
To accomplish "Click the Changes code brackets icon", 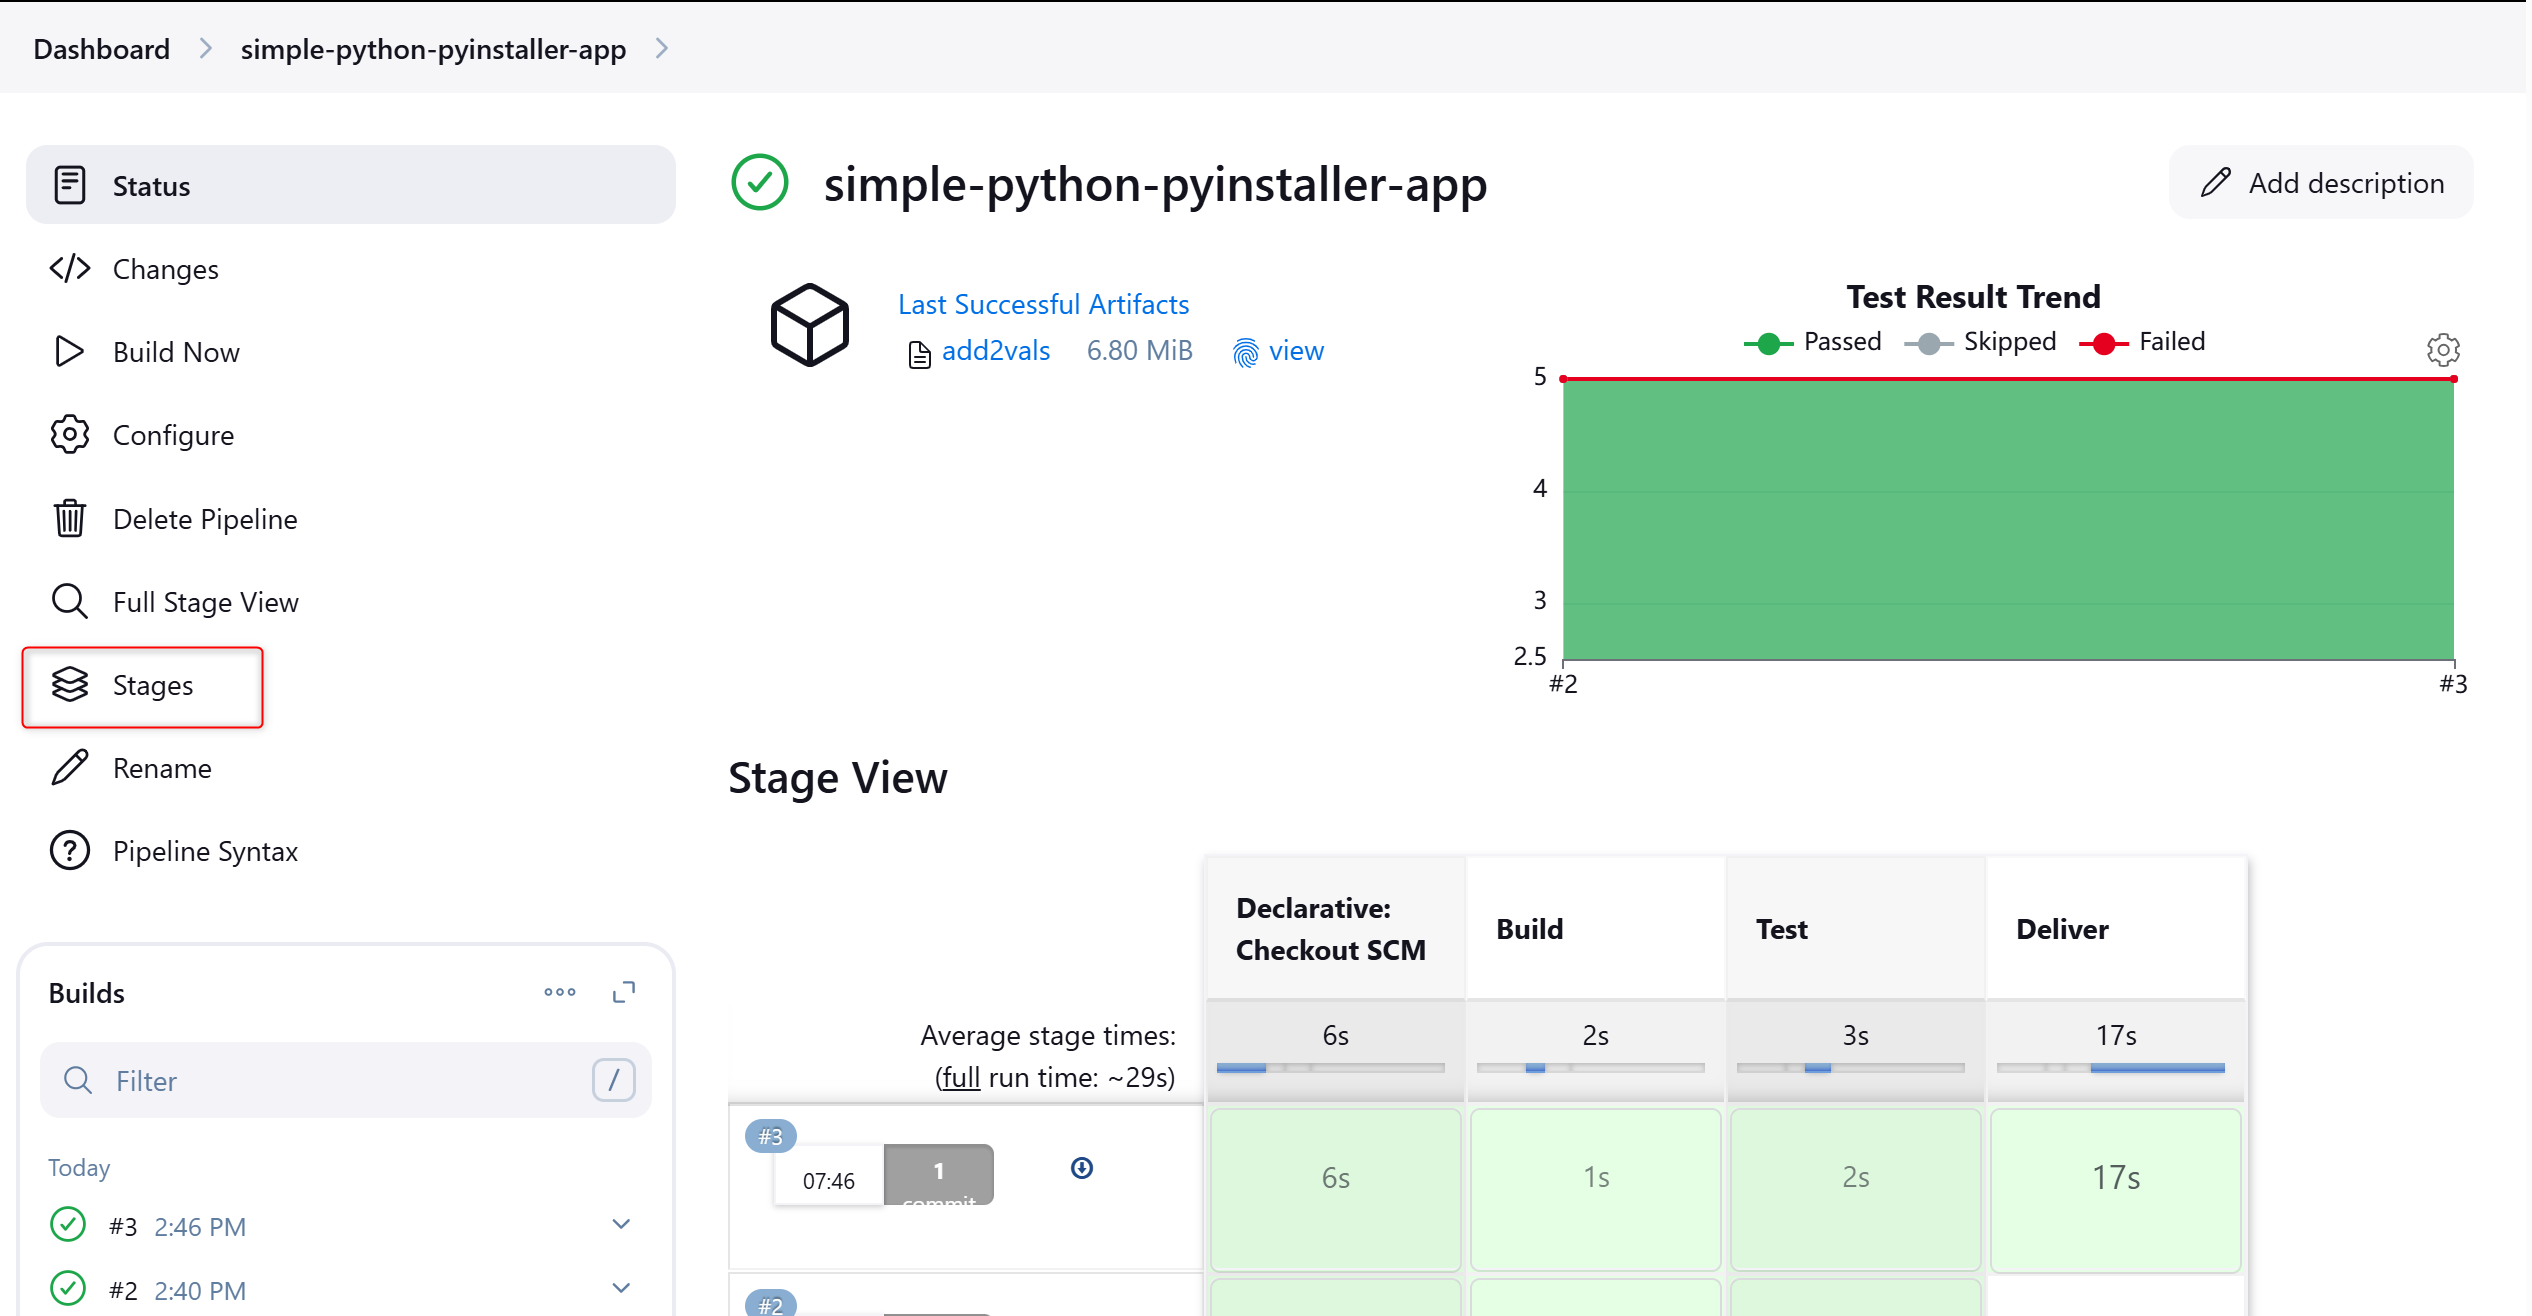I will tap(70, 268).
